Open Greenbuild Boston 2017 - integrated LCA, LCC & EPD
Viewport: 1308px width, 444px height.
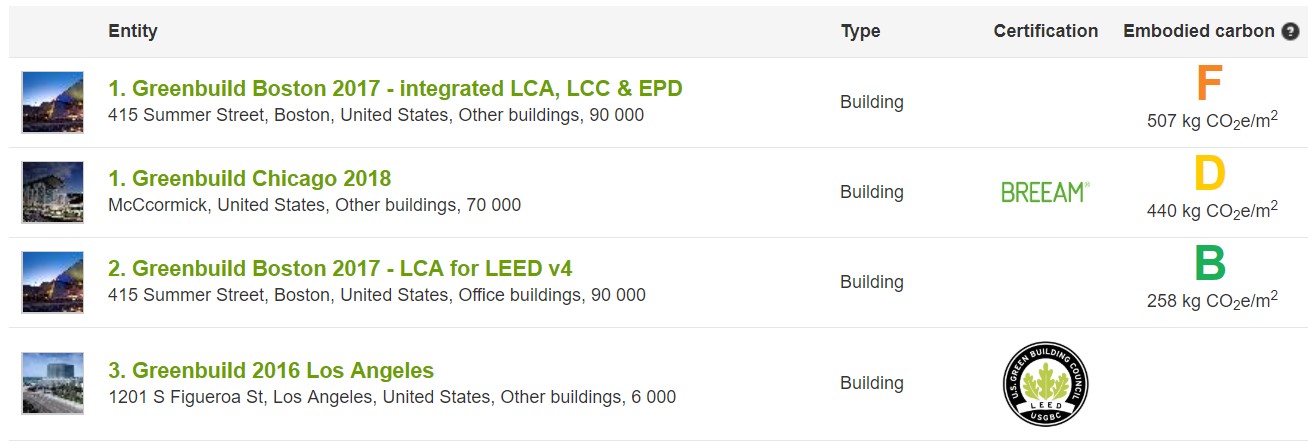point(395,88)
